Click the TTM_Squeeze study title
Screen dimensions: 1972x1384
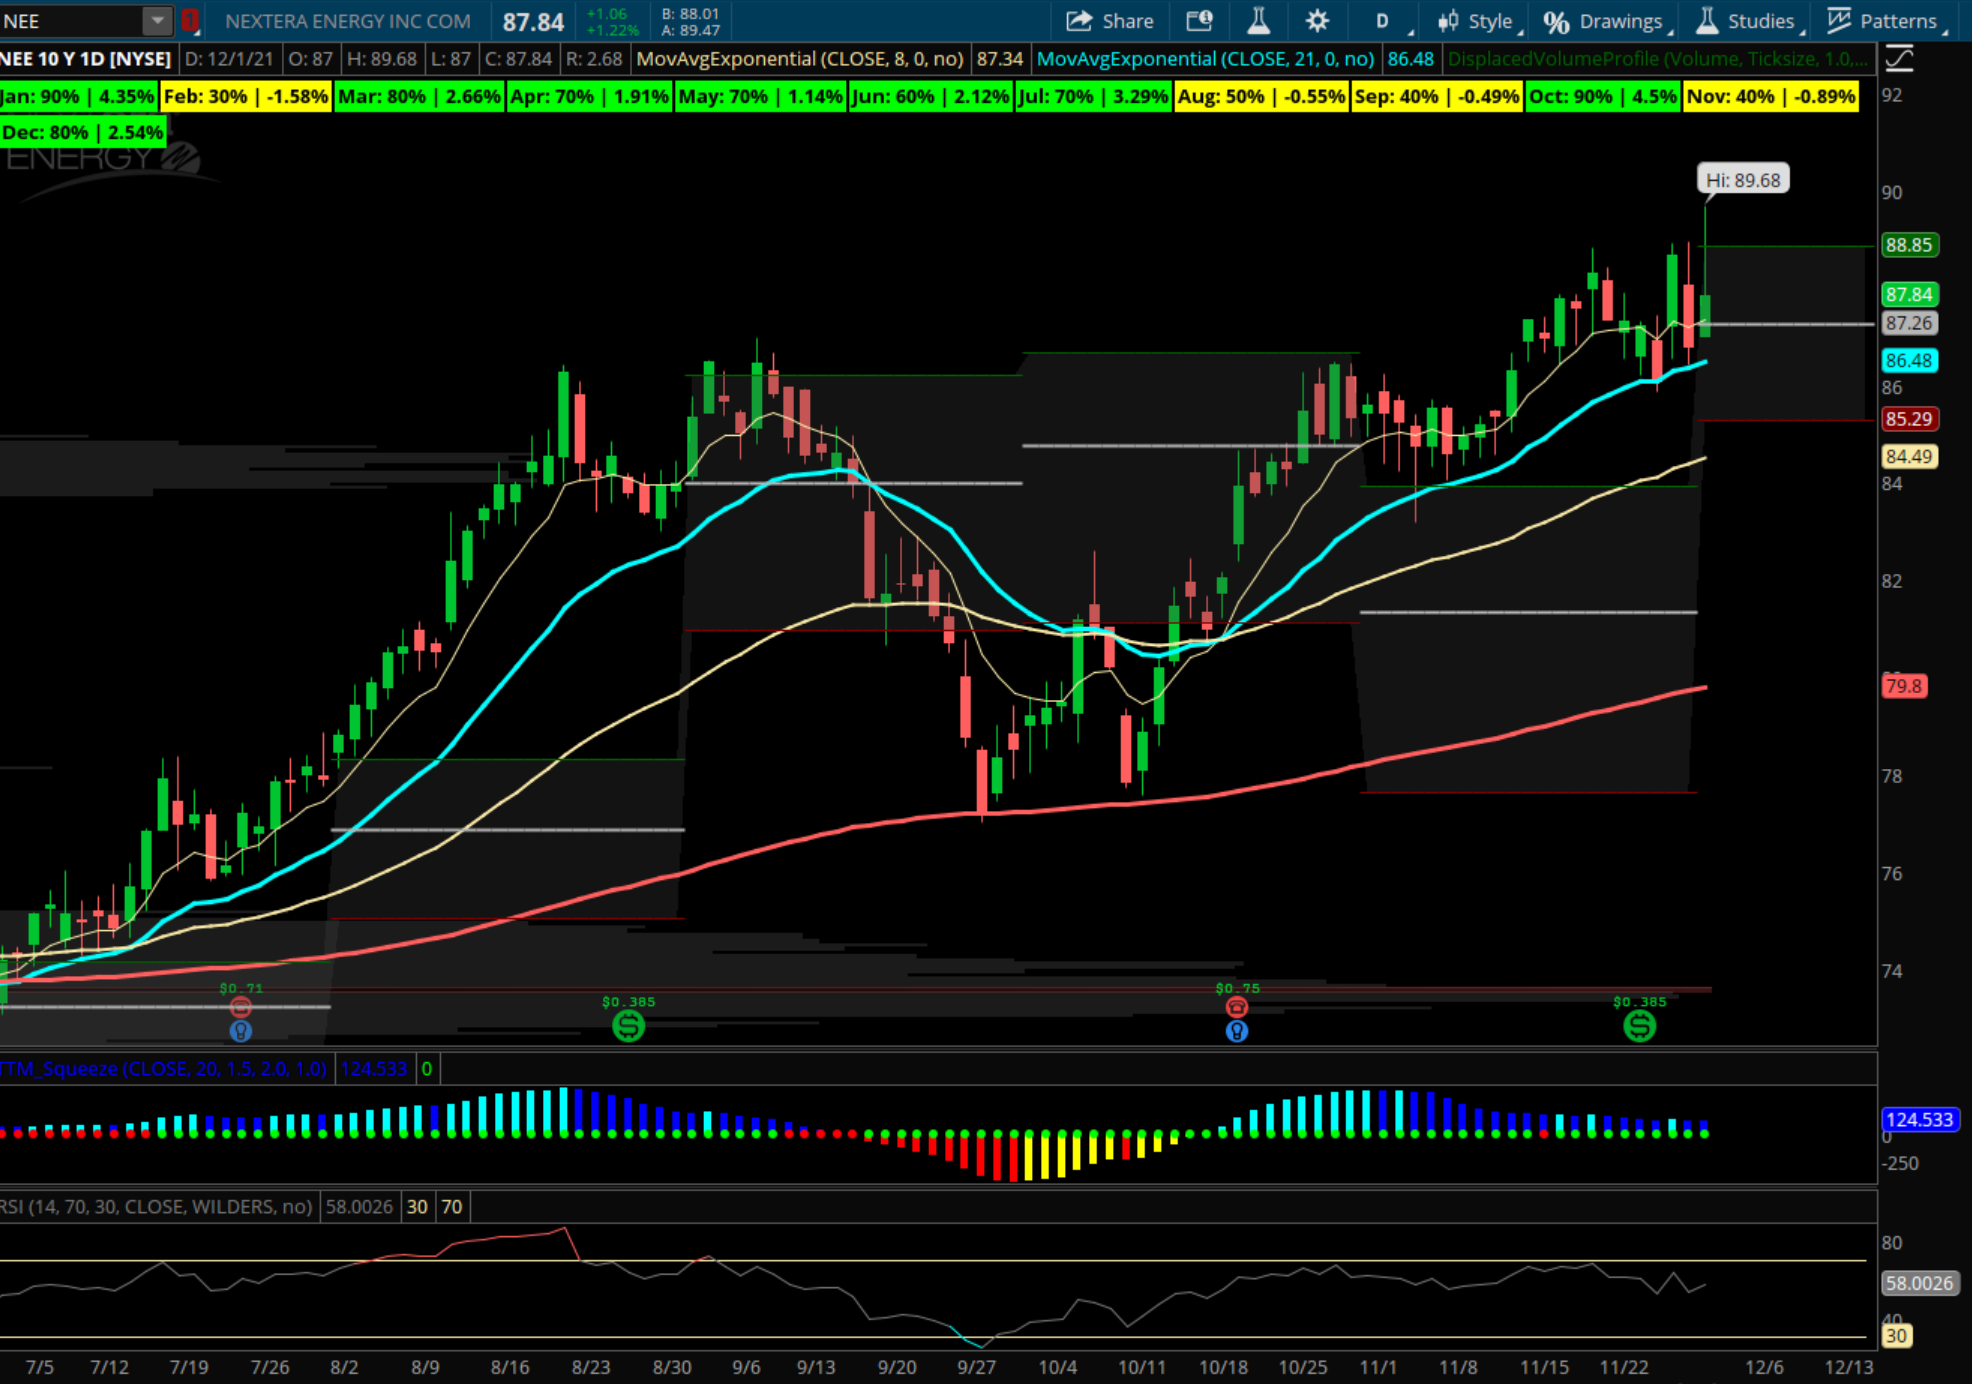pyautogui.click(x=163, y=1069)
